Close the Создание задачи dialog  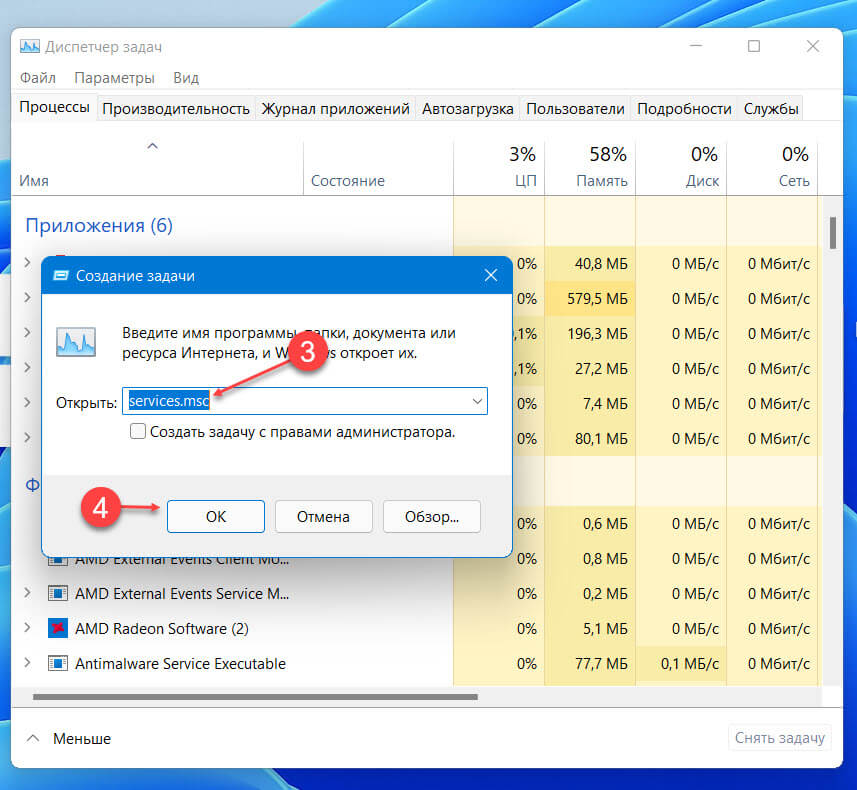[491, 275]
